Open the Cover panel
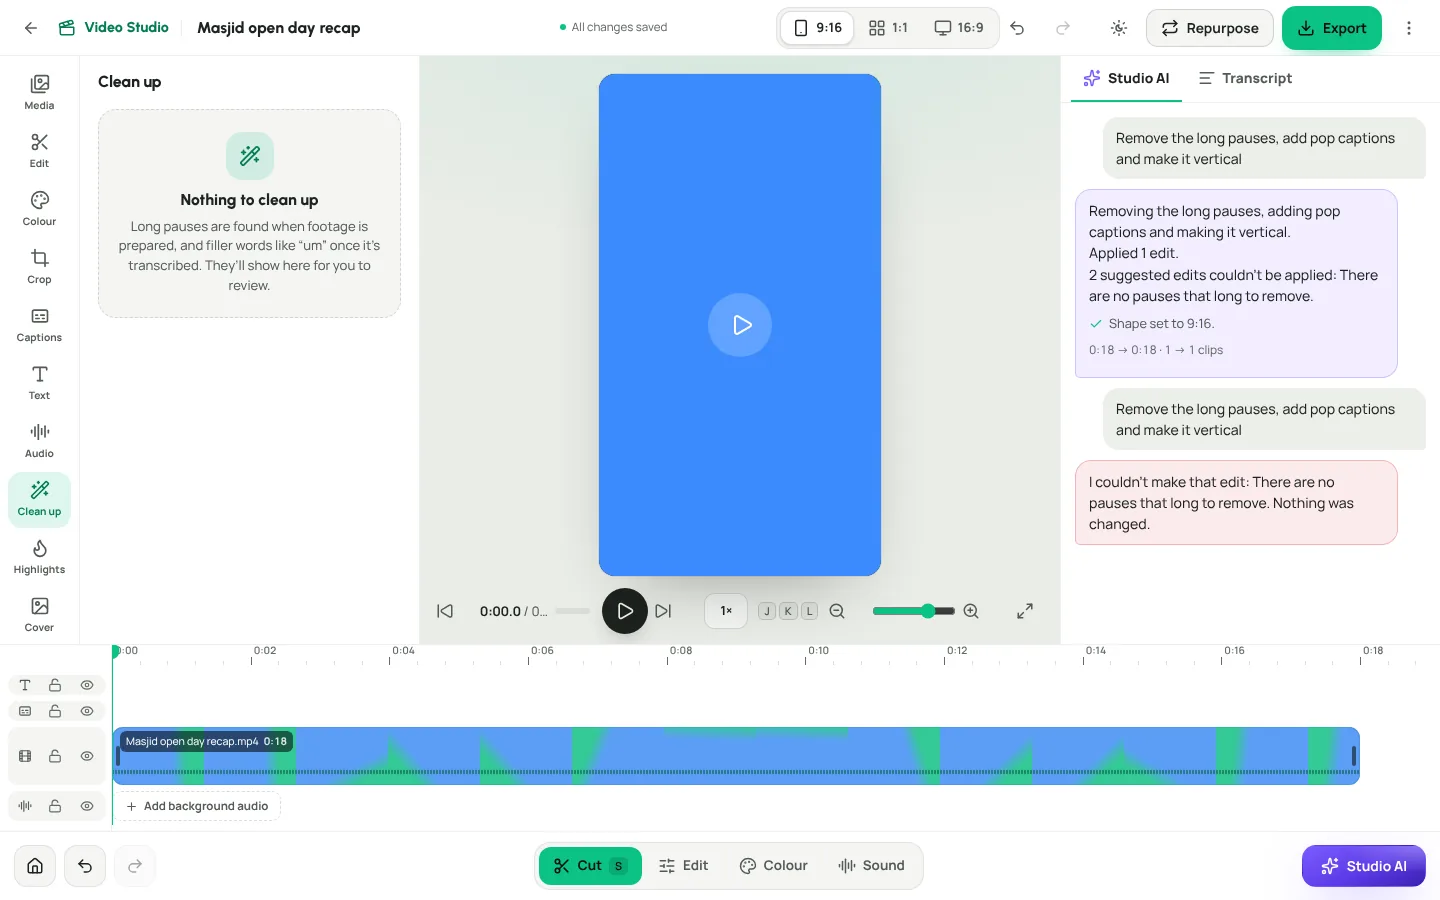This screenshot has height=900, width=1440. [x=39, y=614]
